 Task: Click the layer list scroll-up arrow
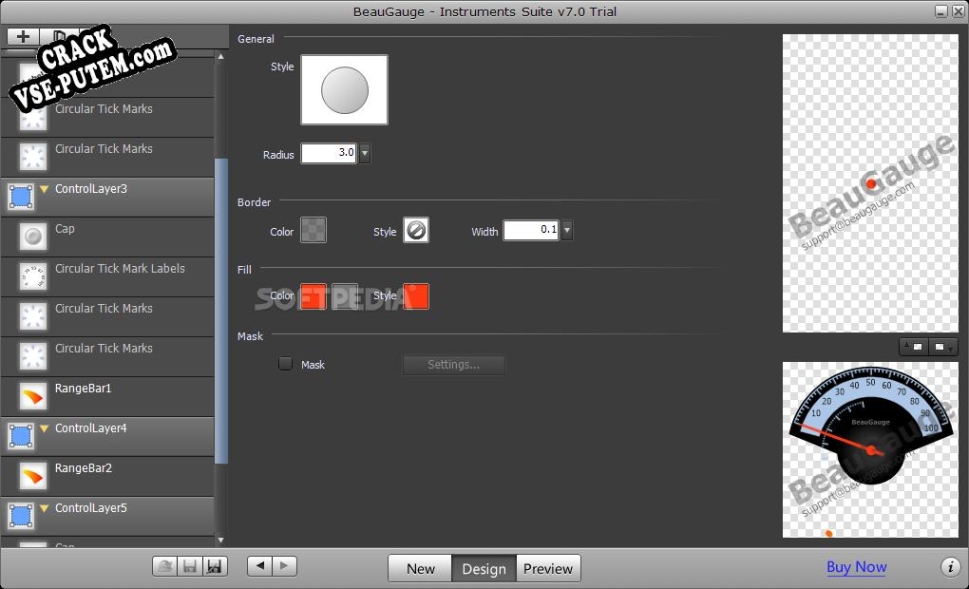[221, 57]
